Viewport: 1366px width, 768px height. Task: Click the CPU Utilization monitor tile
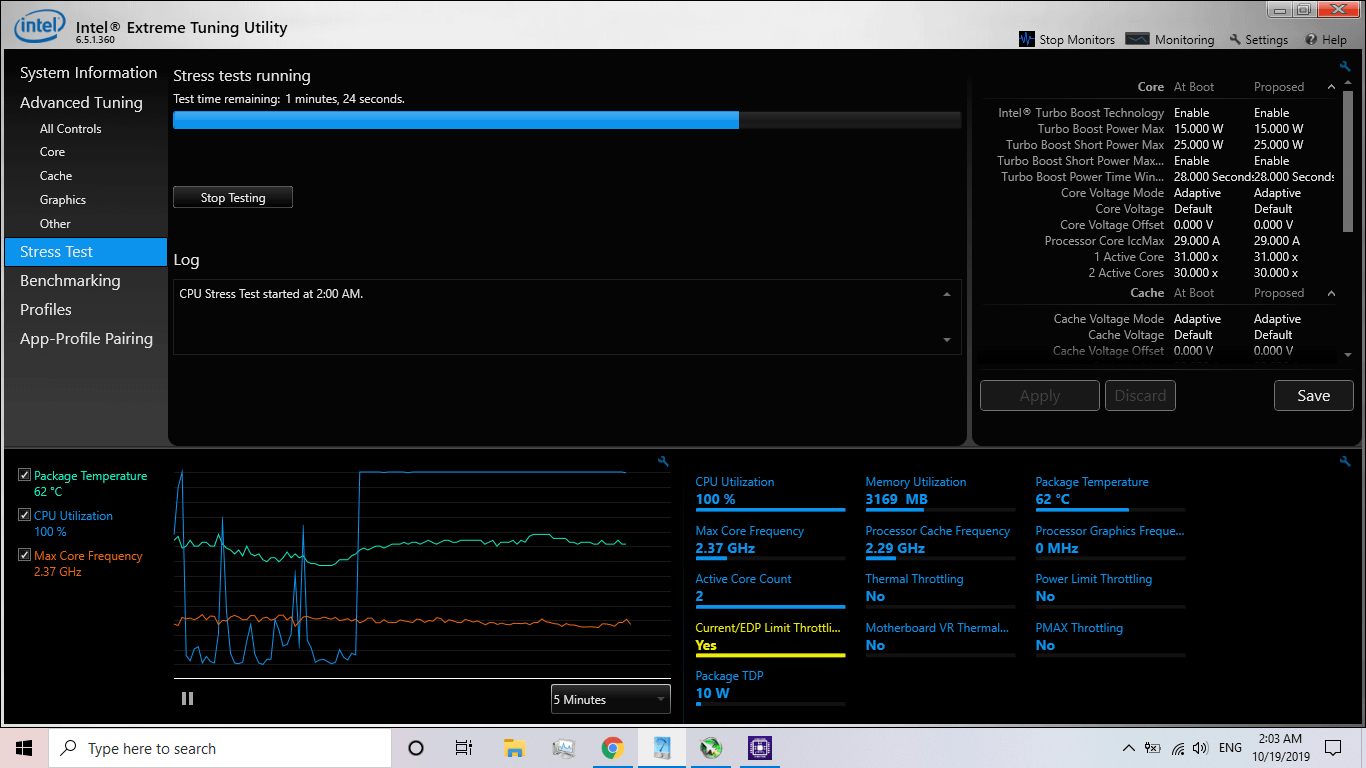[x=770, y=492]
